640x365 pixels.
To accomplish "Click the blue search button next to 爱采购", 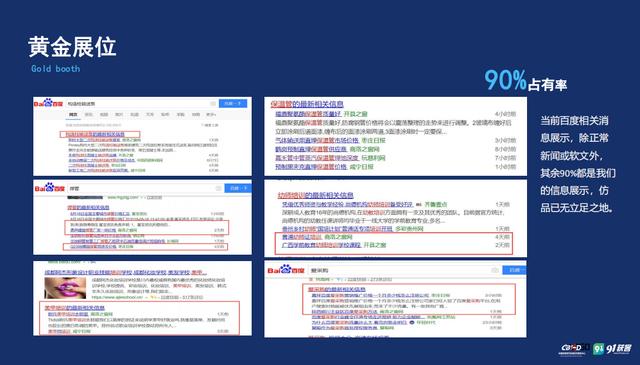I will coord(514,270).
